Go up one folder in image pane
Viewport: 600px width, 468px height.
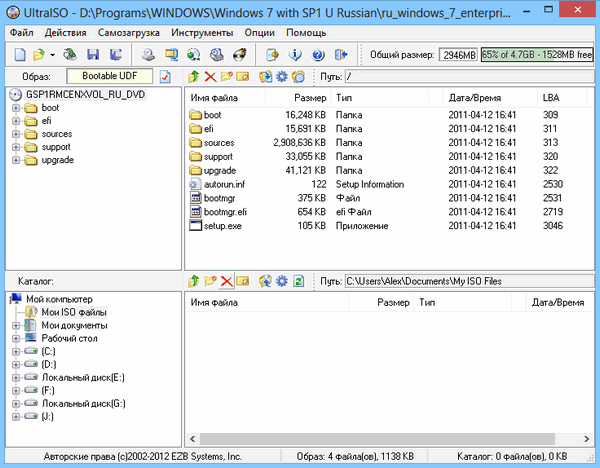coord(193,76)
